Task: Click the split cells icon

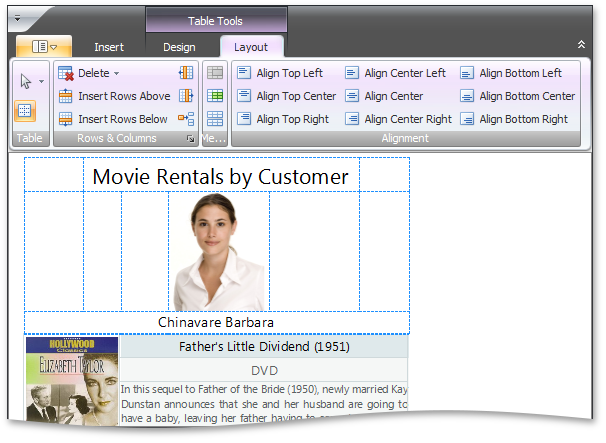Action: pyautogui.click(x=186, y=119)
